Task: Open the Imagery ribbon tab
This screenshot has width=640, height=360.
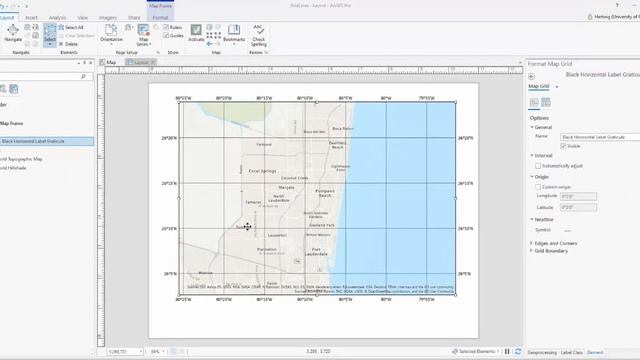Action: [x=108, y=18]
